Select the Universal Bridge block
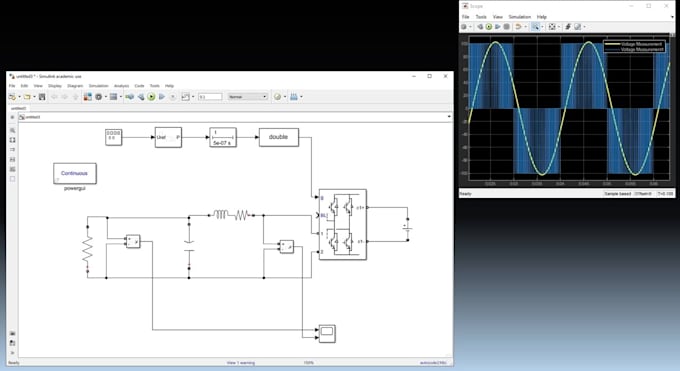 [343, 224]
